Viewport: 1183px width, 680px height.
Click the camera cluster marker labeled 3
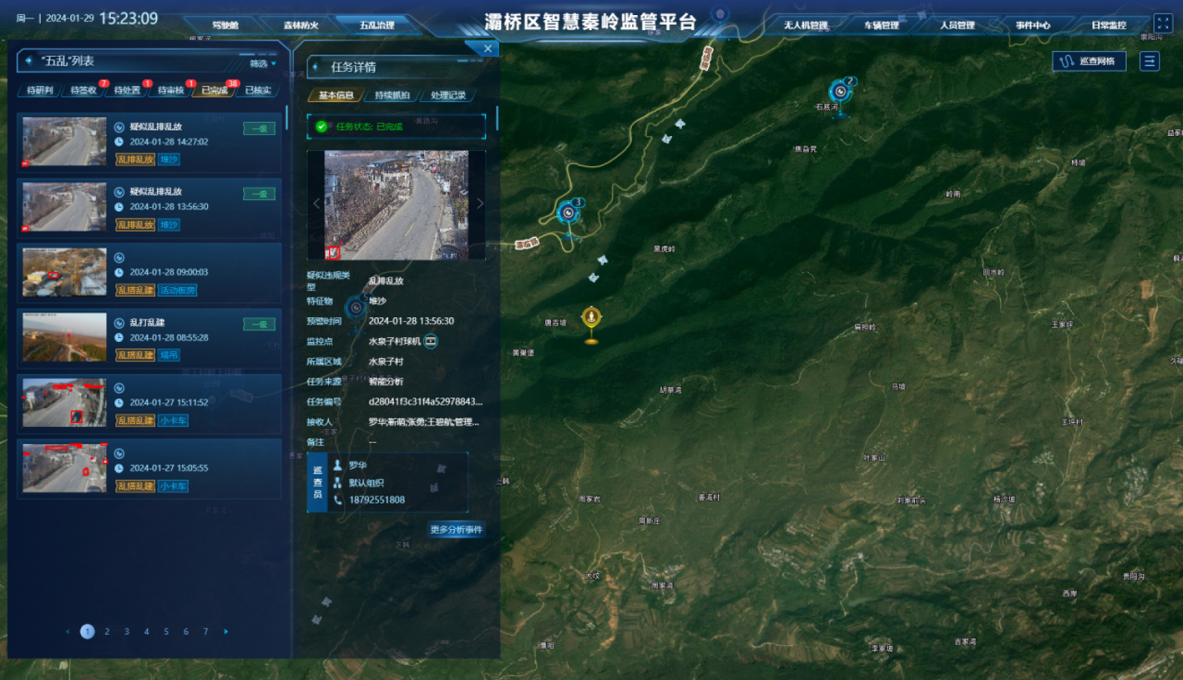(x=569, y=212)
